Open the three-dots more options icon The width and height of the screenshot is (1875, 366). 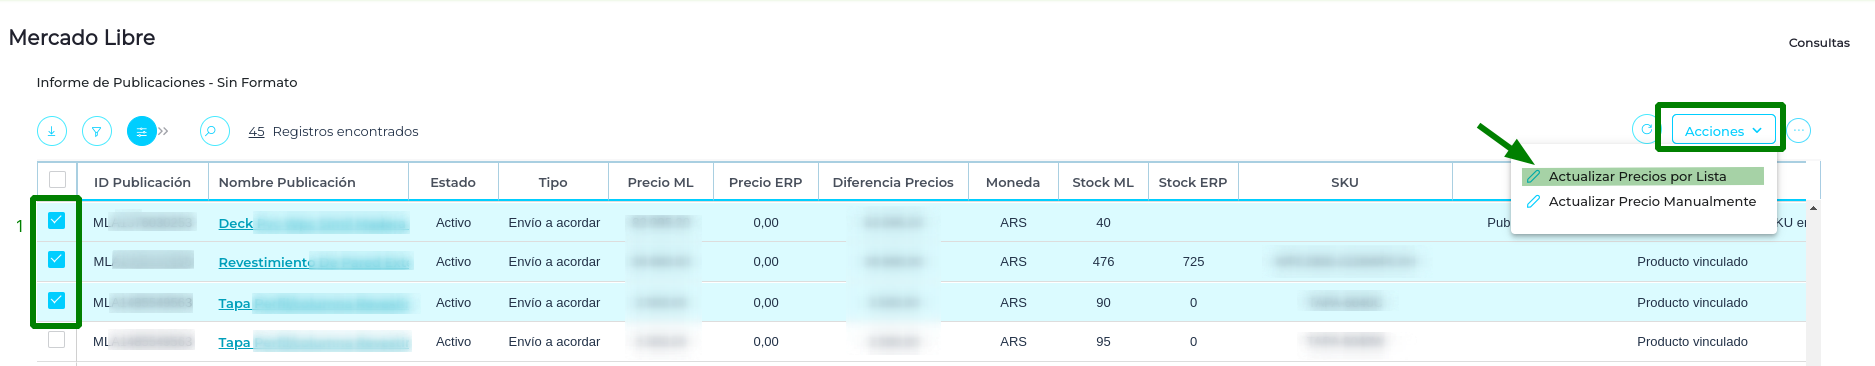pos(1799,130)
